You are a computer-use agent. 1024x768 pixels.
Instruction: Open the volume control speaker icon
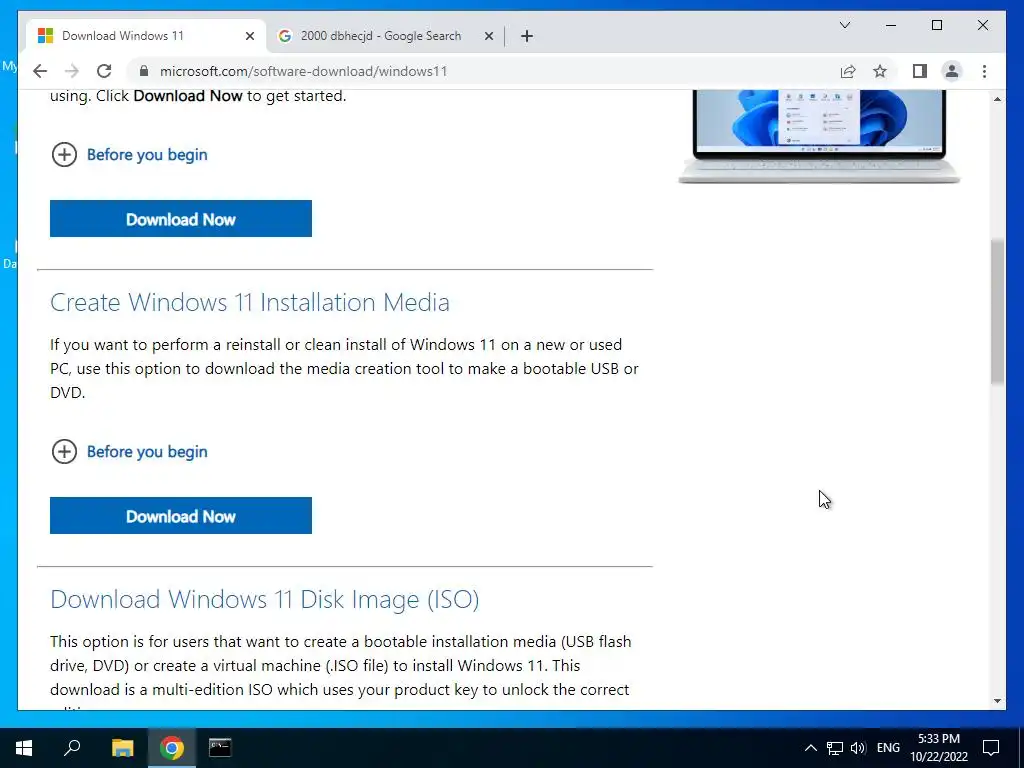(858, 748)
